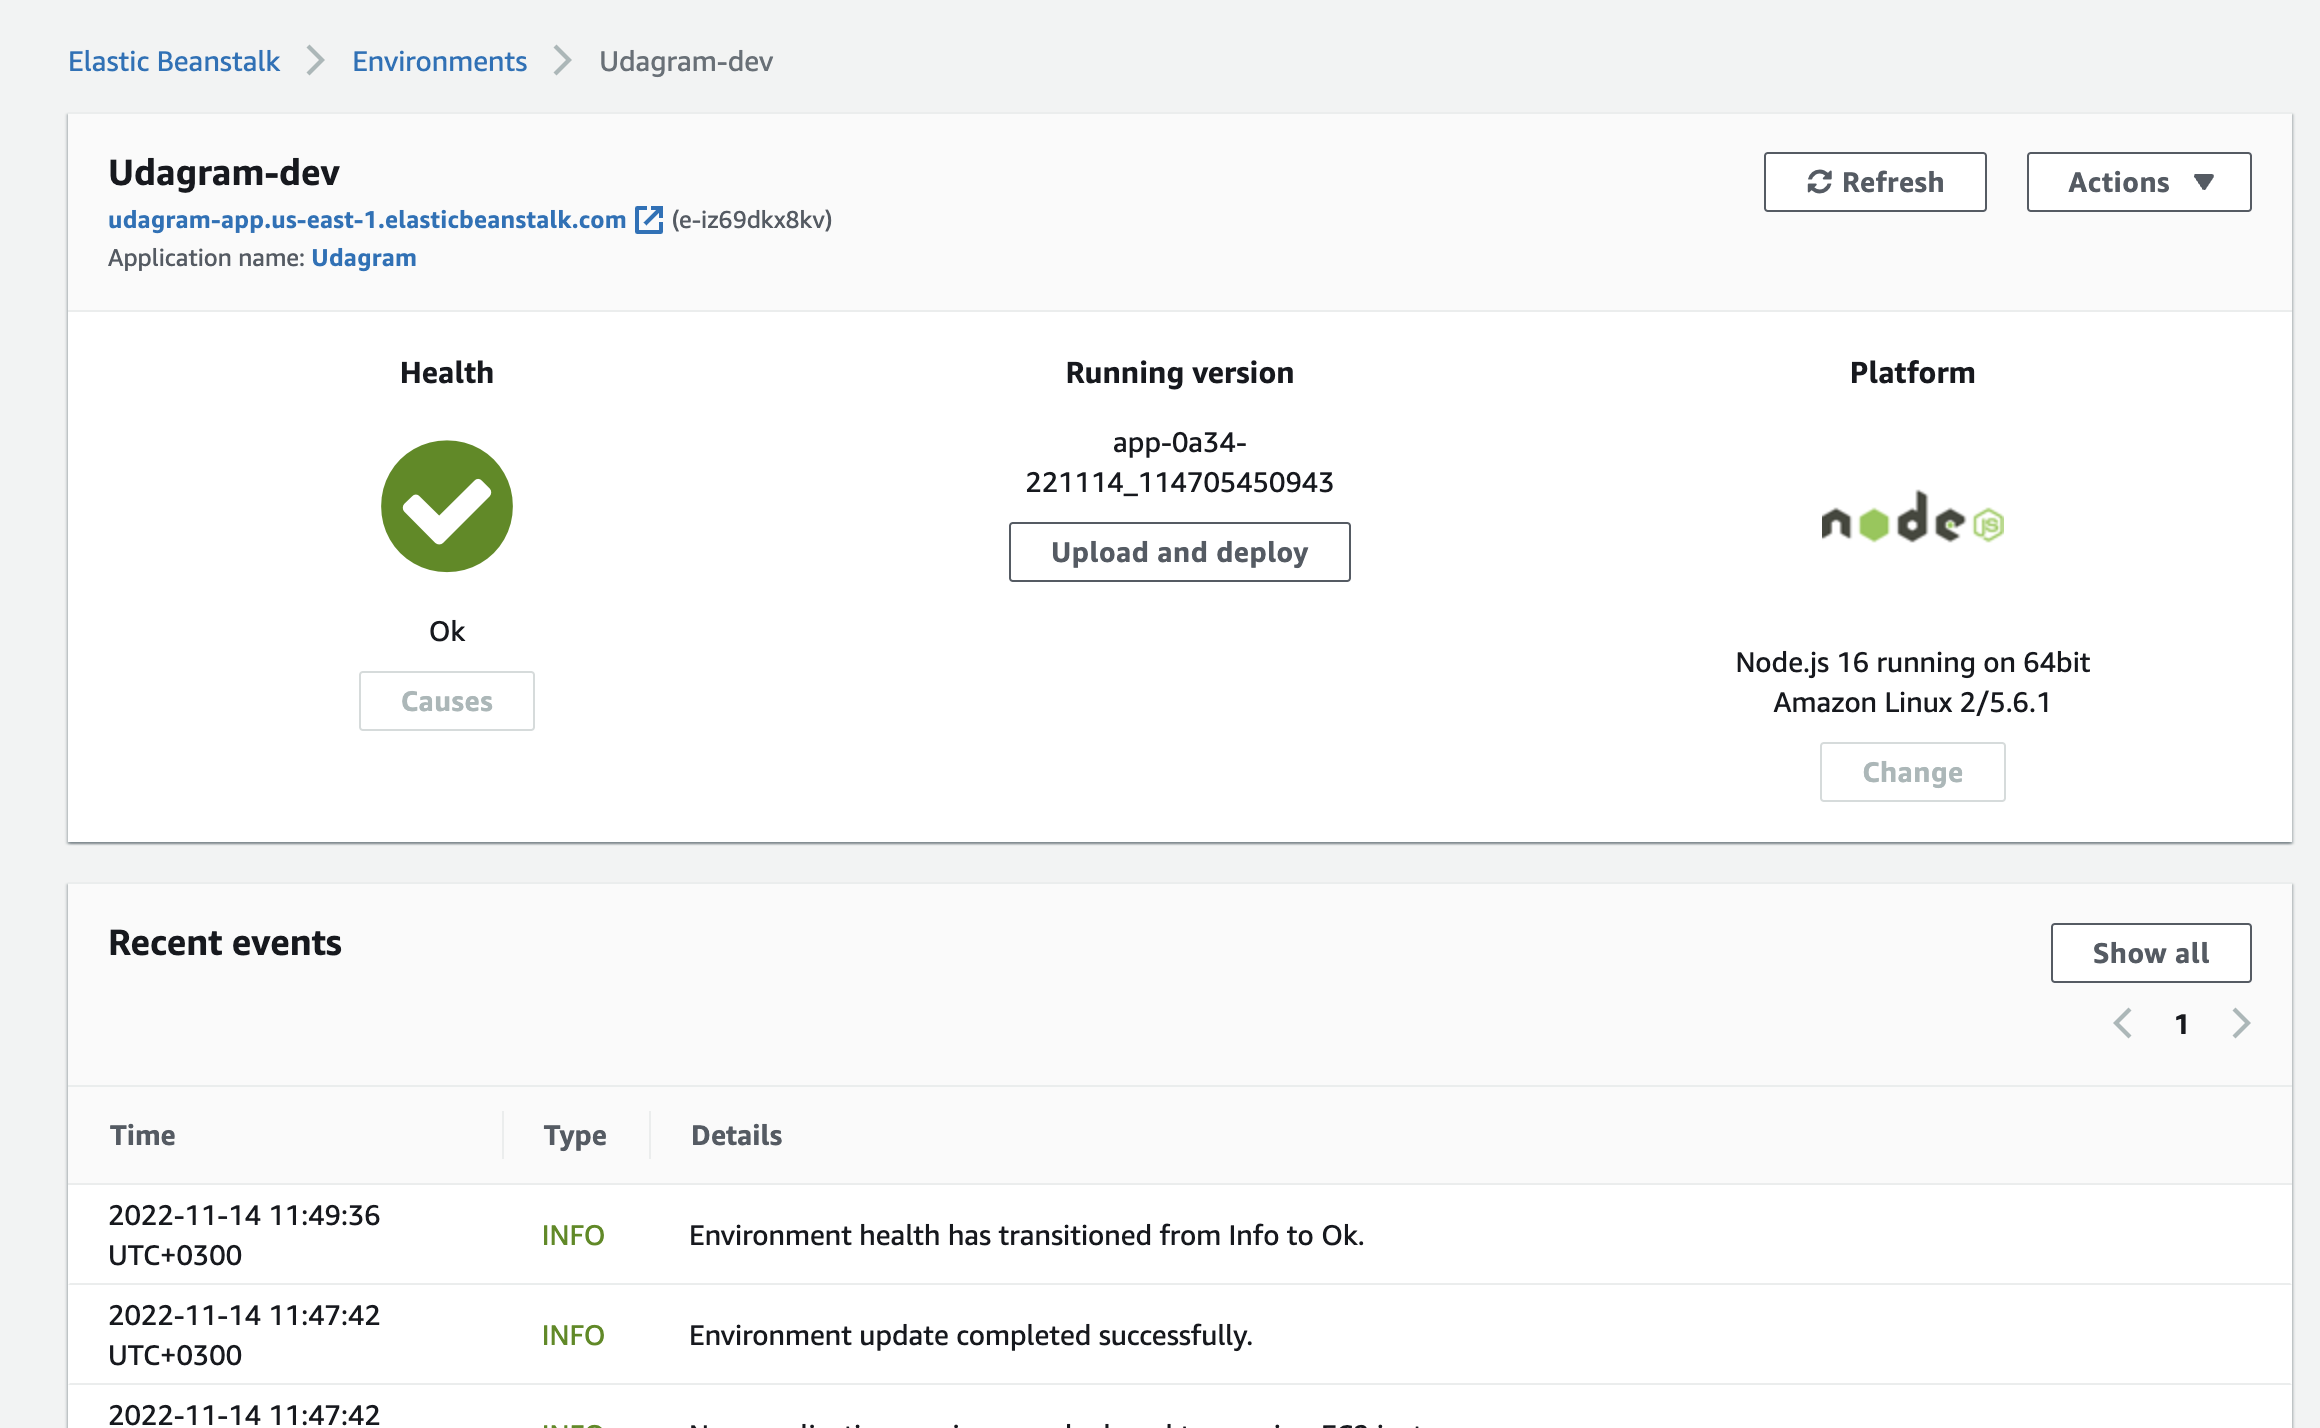Click the Details column header
The width and height of the screenshot is (2320, 1428).
click(x=737, y=1135)
